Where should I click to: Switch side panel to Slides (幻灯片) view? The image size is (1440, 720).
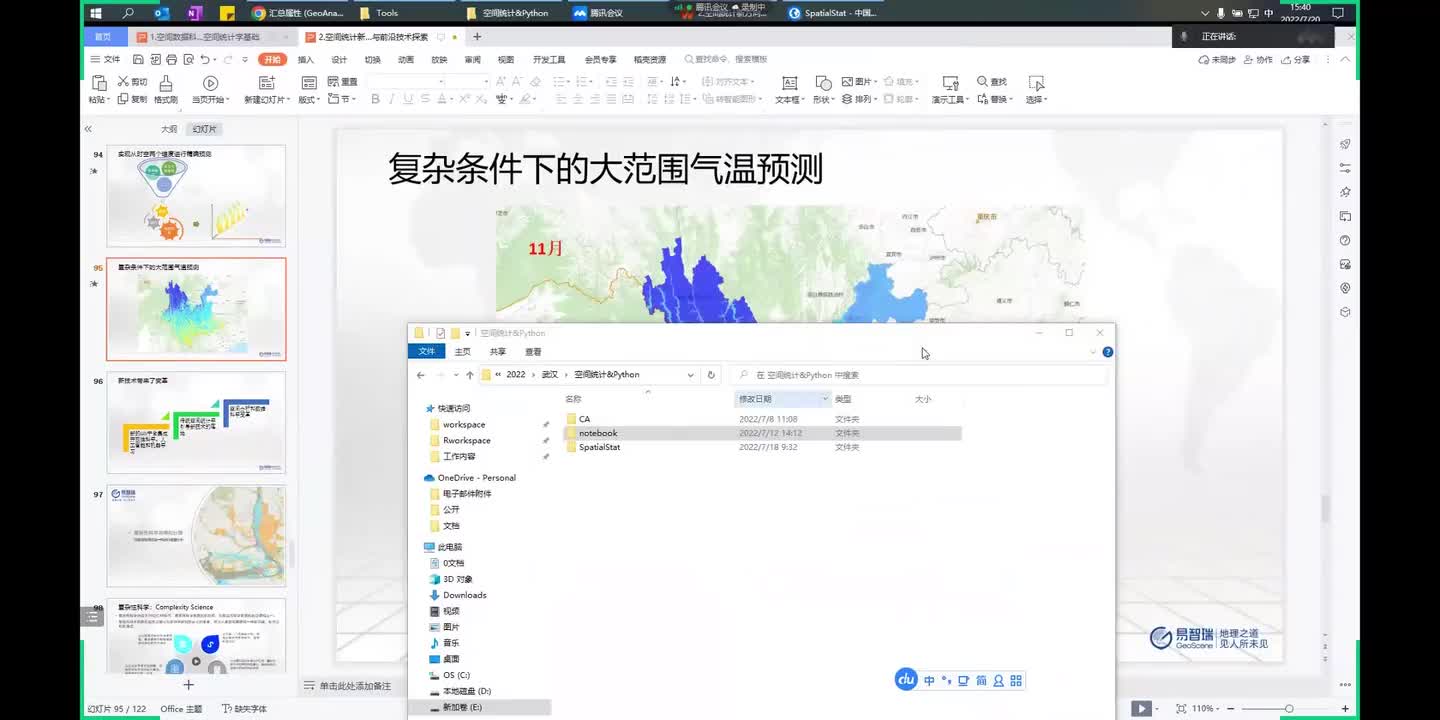[204, 129]
